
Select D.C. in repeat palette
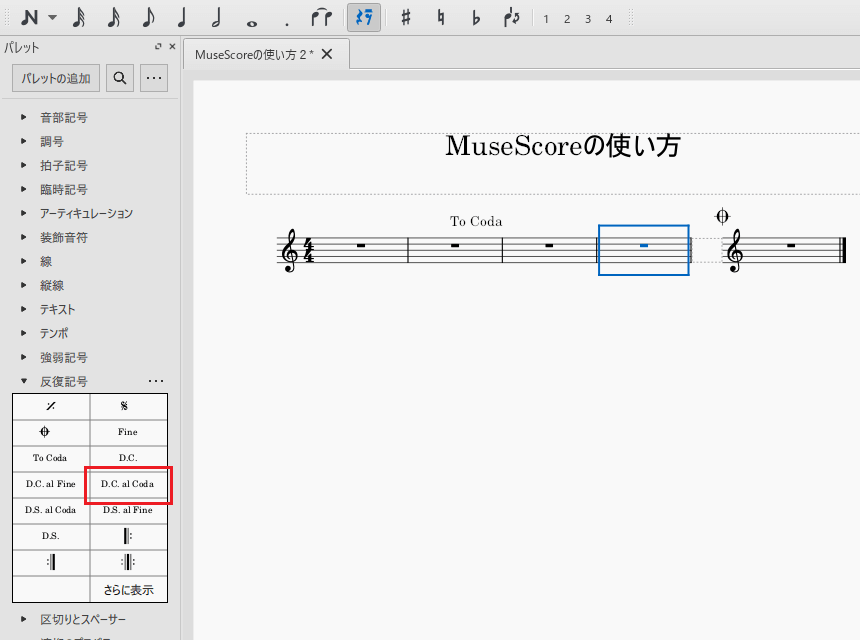129,458
